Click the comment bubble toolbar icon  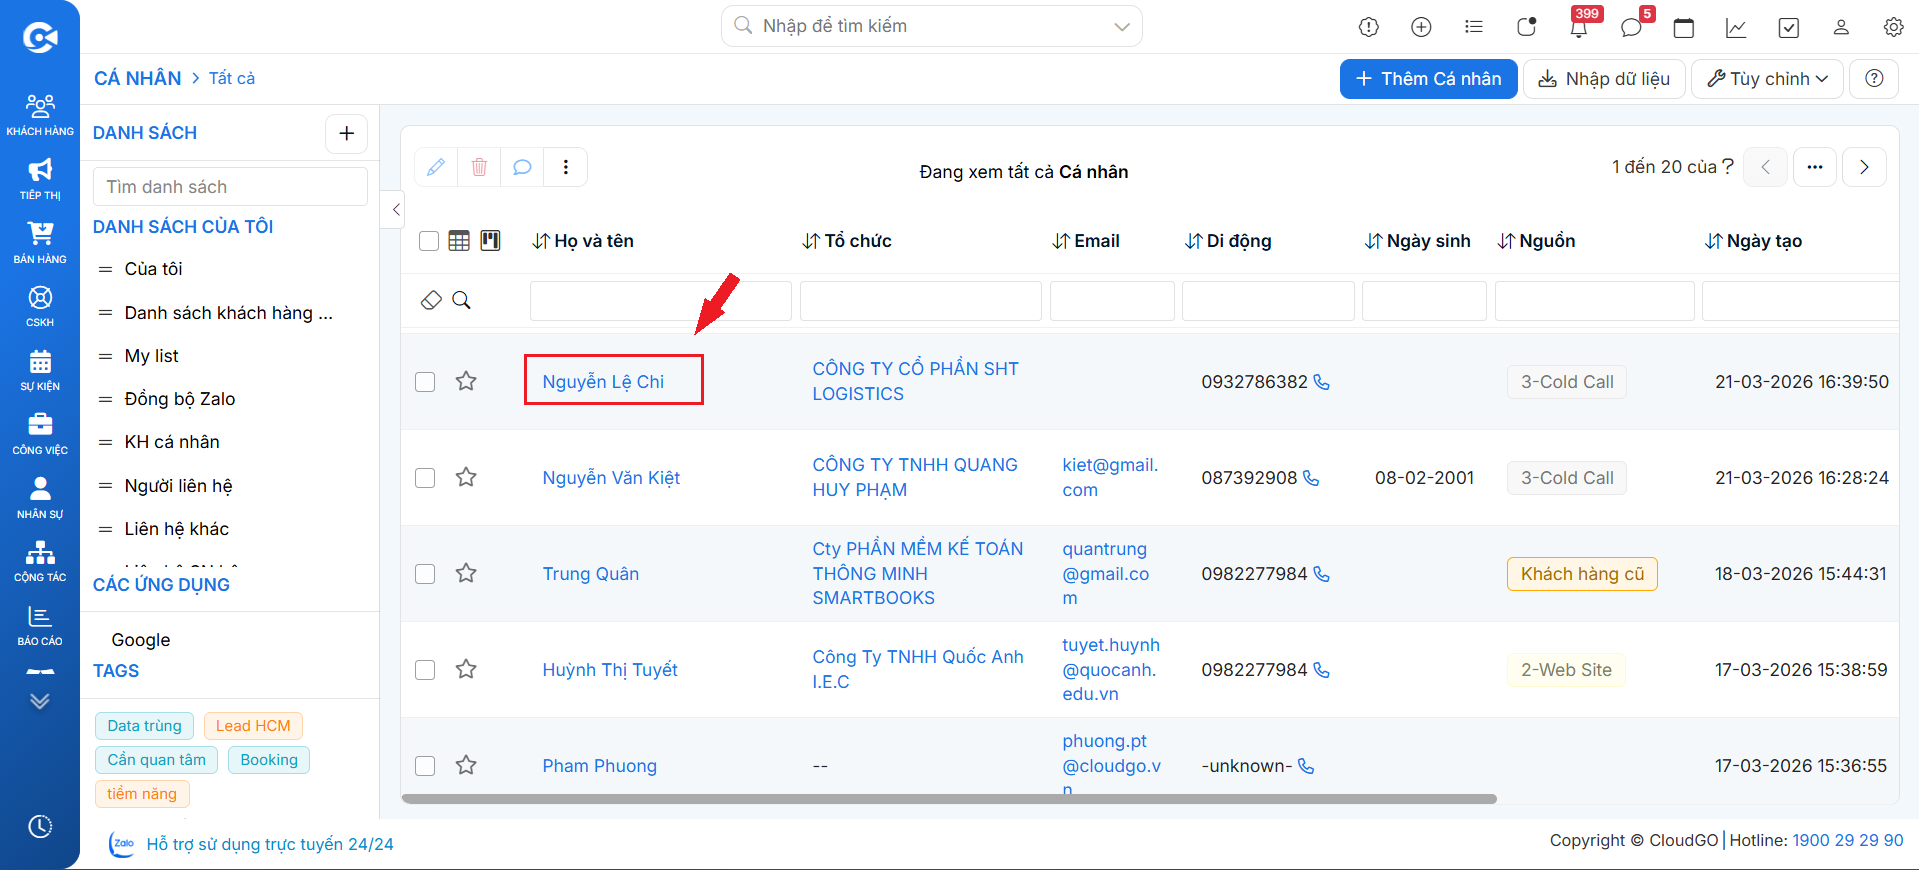pyautogui.click(x=522, y=167)
